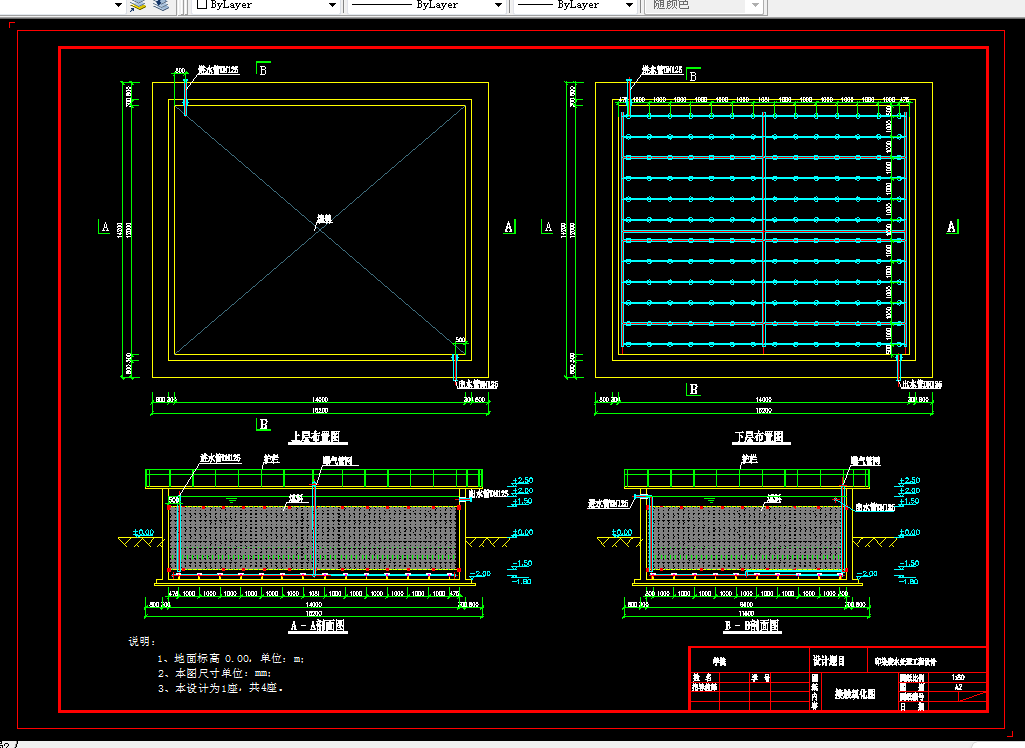Select the 1:50 scale value
Image resolution: width=1025 pixels, height=748 pixels.
pos(958,677)
